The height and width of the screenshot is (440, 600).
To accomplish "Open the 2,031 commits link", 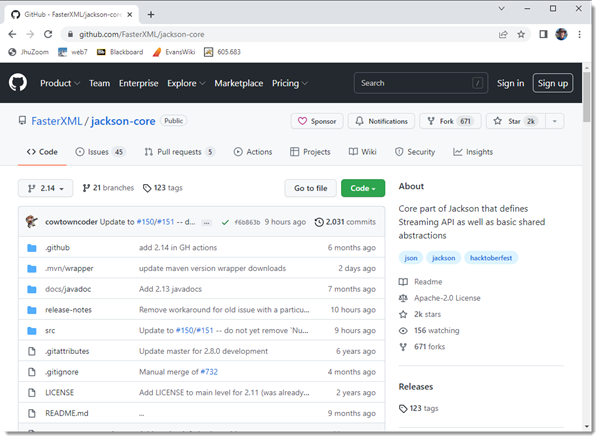I will (x=345, y=222).
